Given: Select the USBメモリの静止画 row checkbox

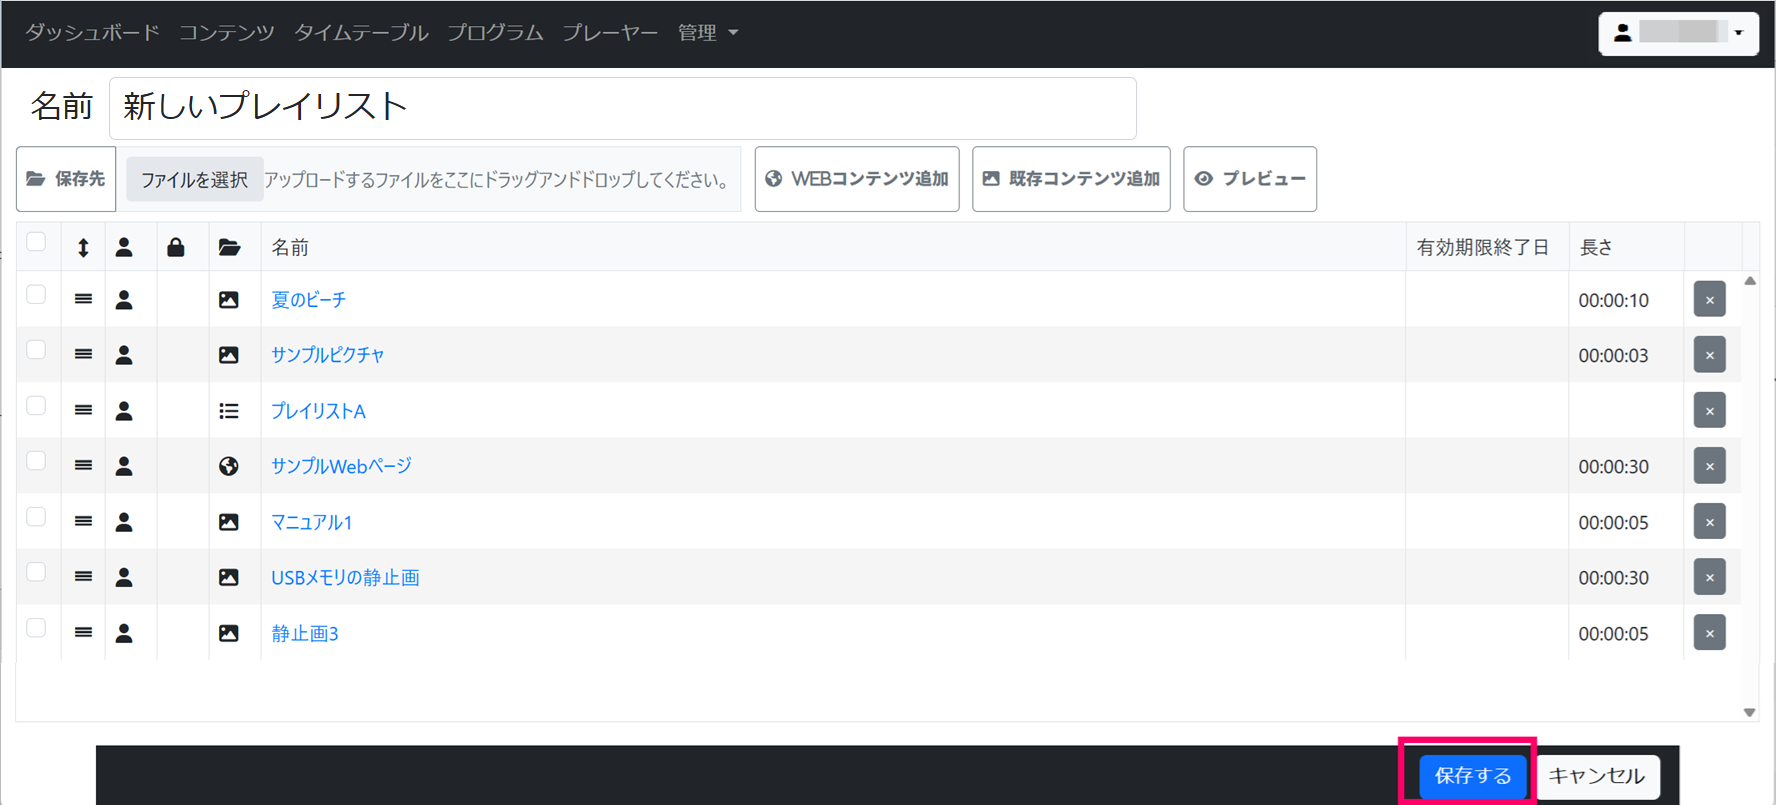Looking at the screenshot, I should tap(36, 572).
